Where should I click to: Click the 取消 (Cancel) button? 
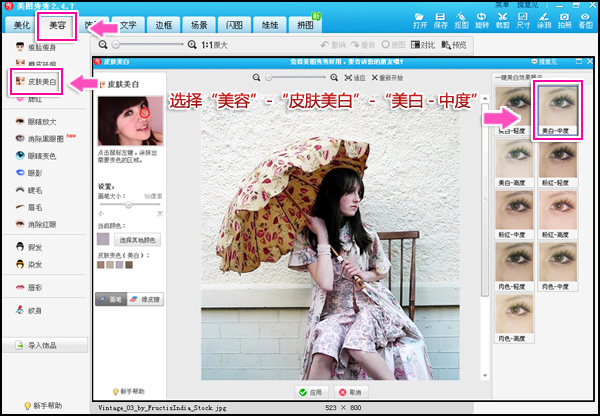(x=351, y=391)
